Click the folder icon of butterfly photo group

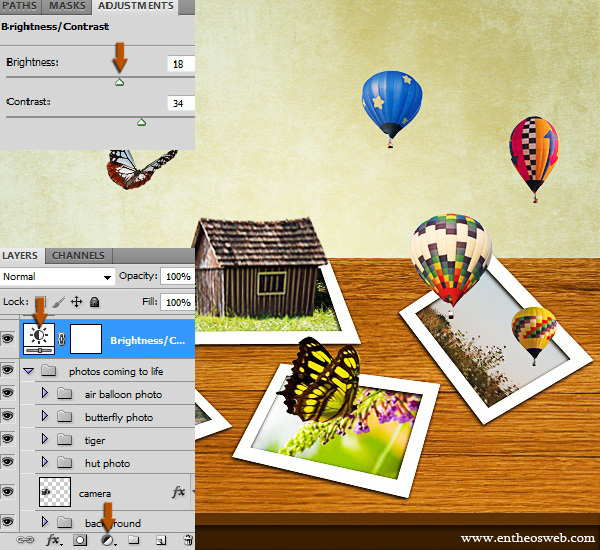65,416
